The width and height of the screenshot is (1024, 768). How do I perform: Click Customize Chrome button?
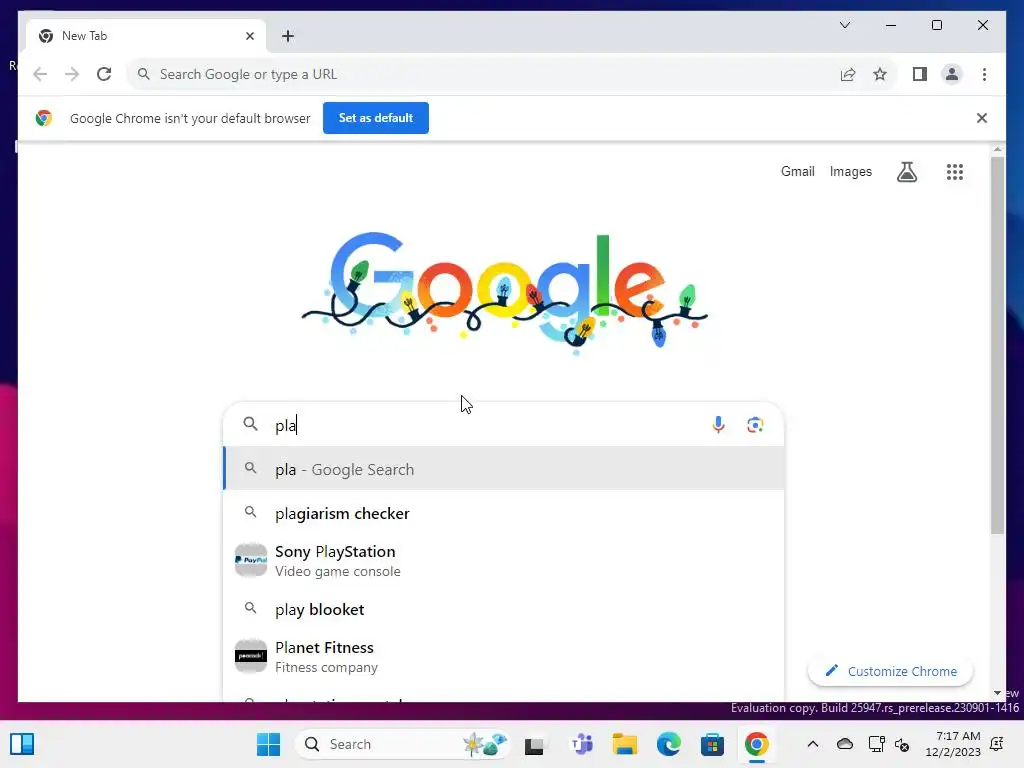[890, 671]
